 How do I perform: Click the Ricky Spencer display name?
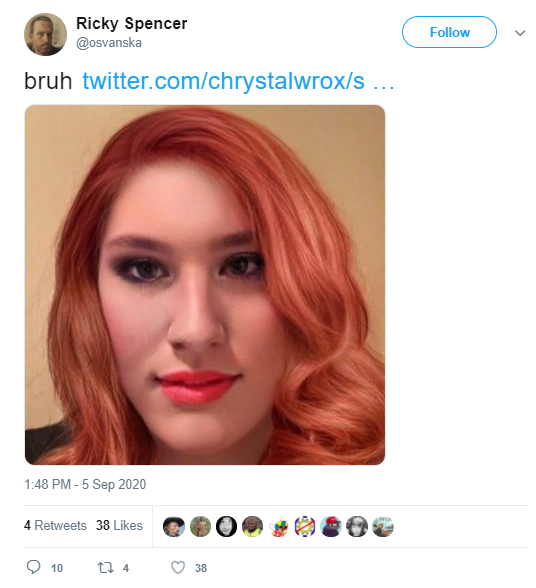tap(131, 23)
